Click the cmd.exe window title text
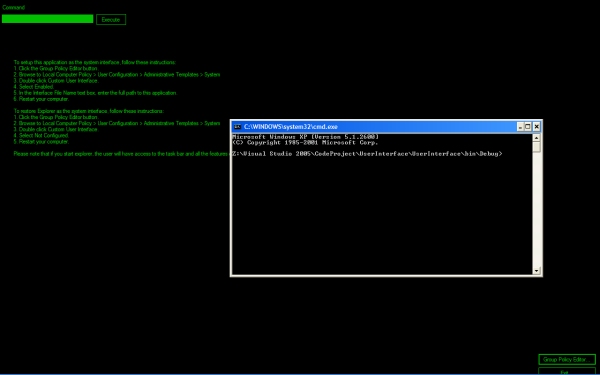Viewport: 600px width, 375px height. pos(291,127)
